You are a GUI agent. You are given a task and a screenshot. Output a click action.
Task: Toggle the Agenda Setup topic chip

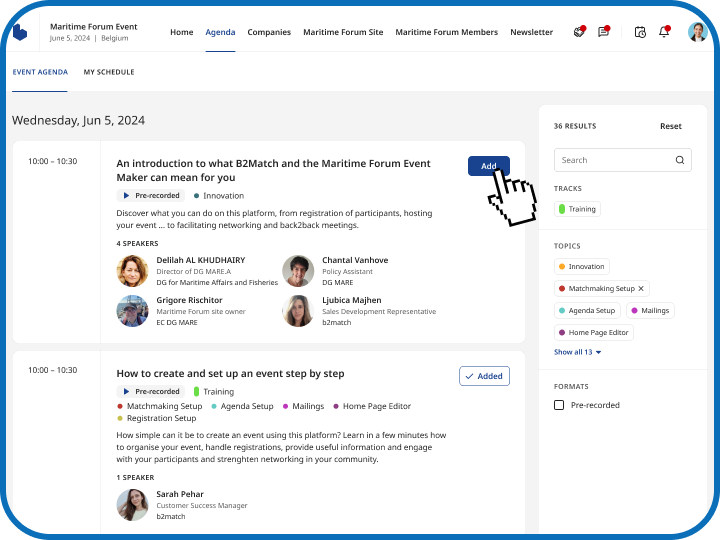tap(587, 310)
